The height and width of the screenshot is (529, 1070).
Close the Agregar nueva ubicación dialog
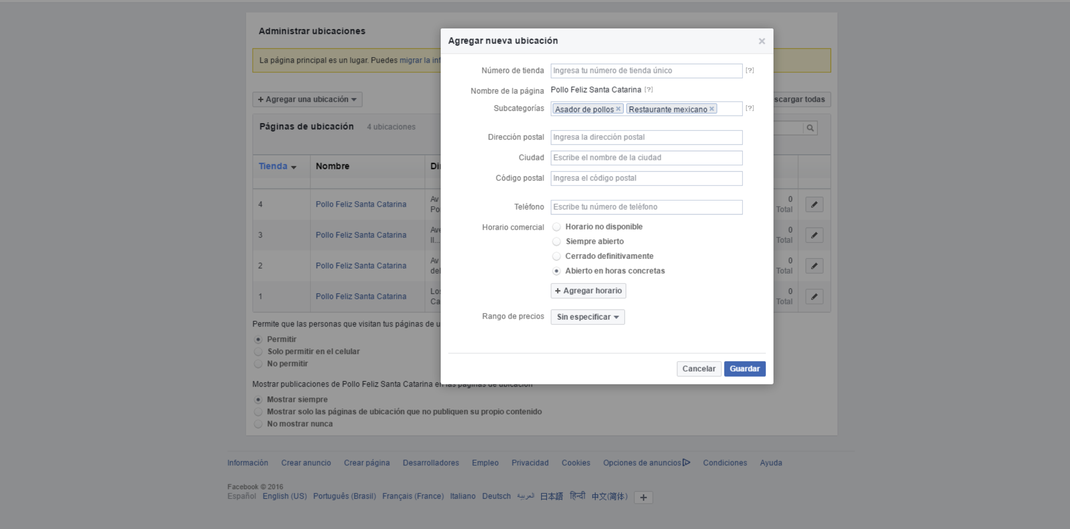coord(762,41)
